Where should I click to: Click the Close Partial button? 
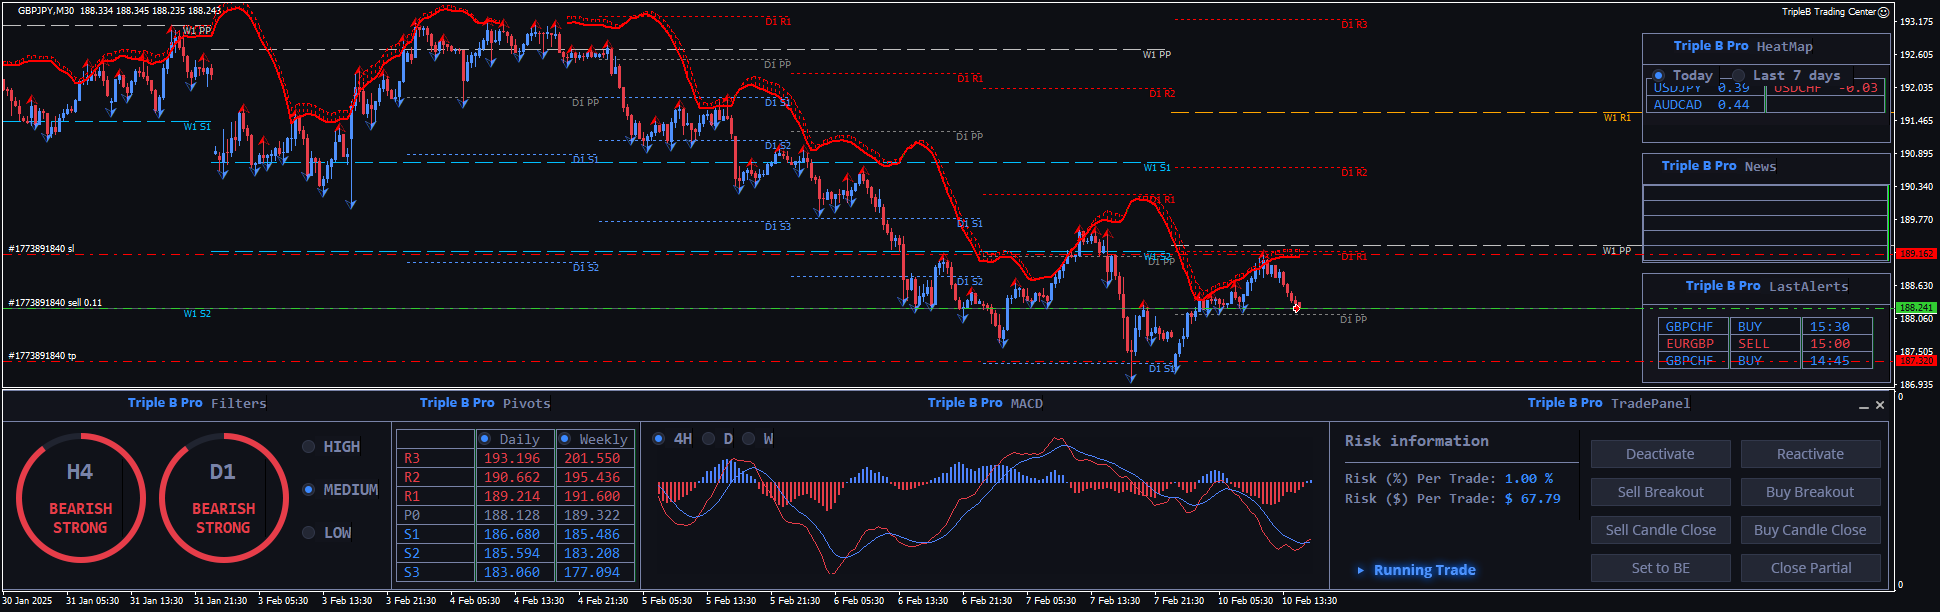coord(1810,568)
